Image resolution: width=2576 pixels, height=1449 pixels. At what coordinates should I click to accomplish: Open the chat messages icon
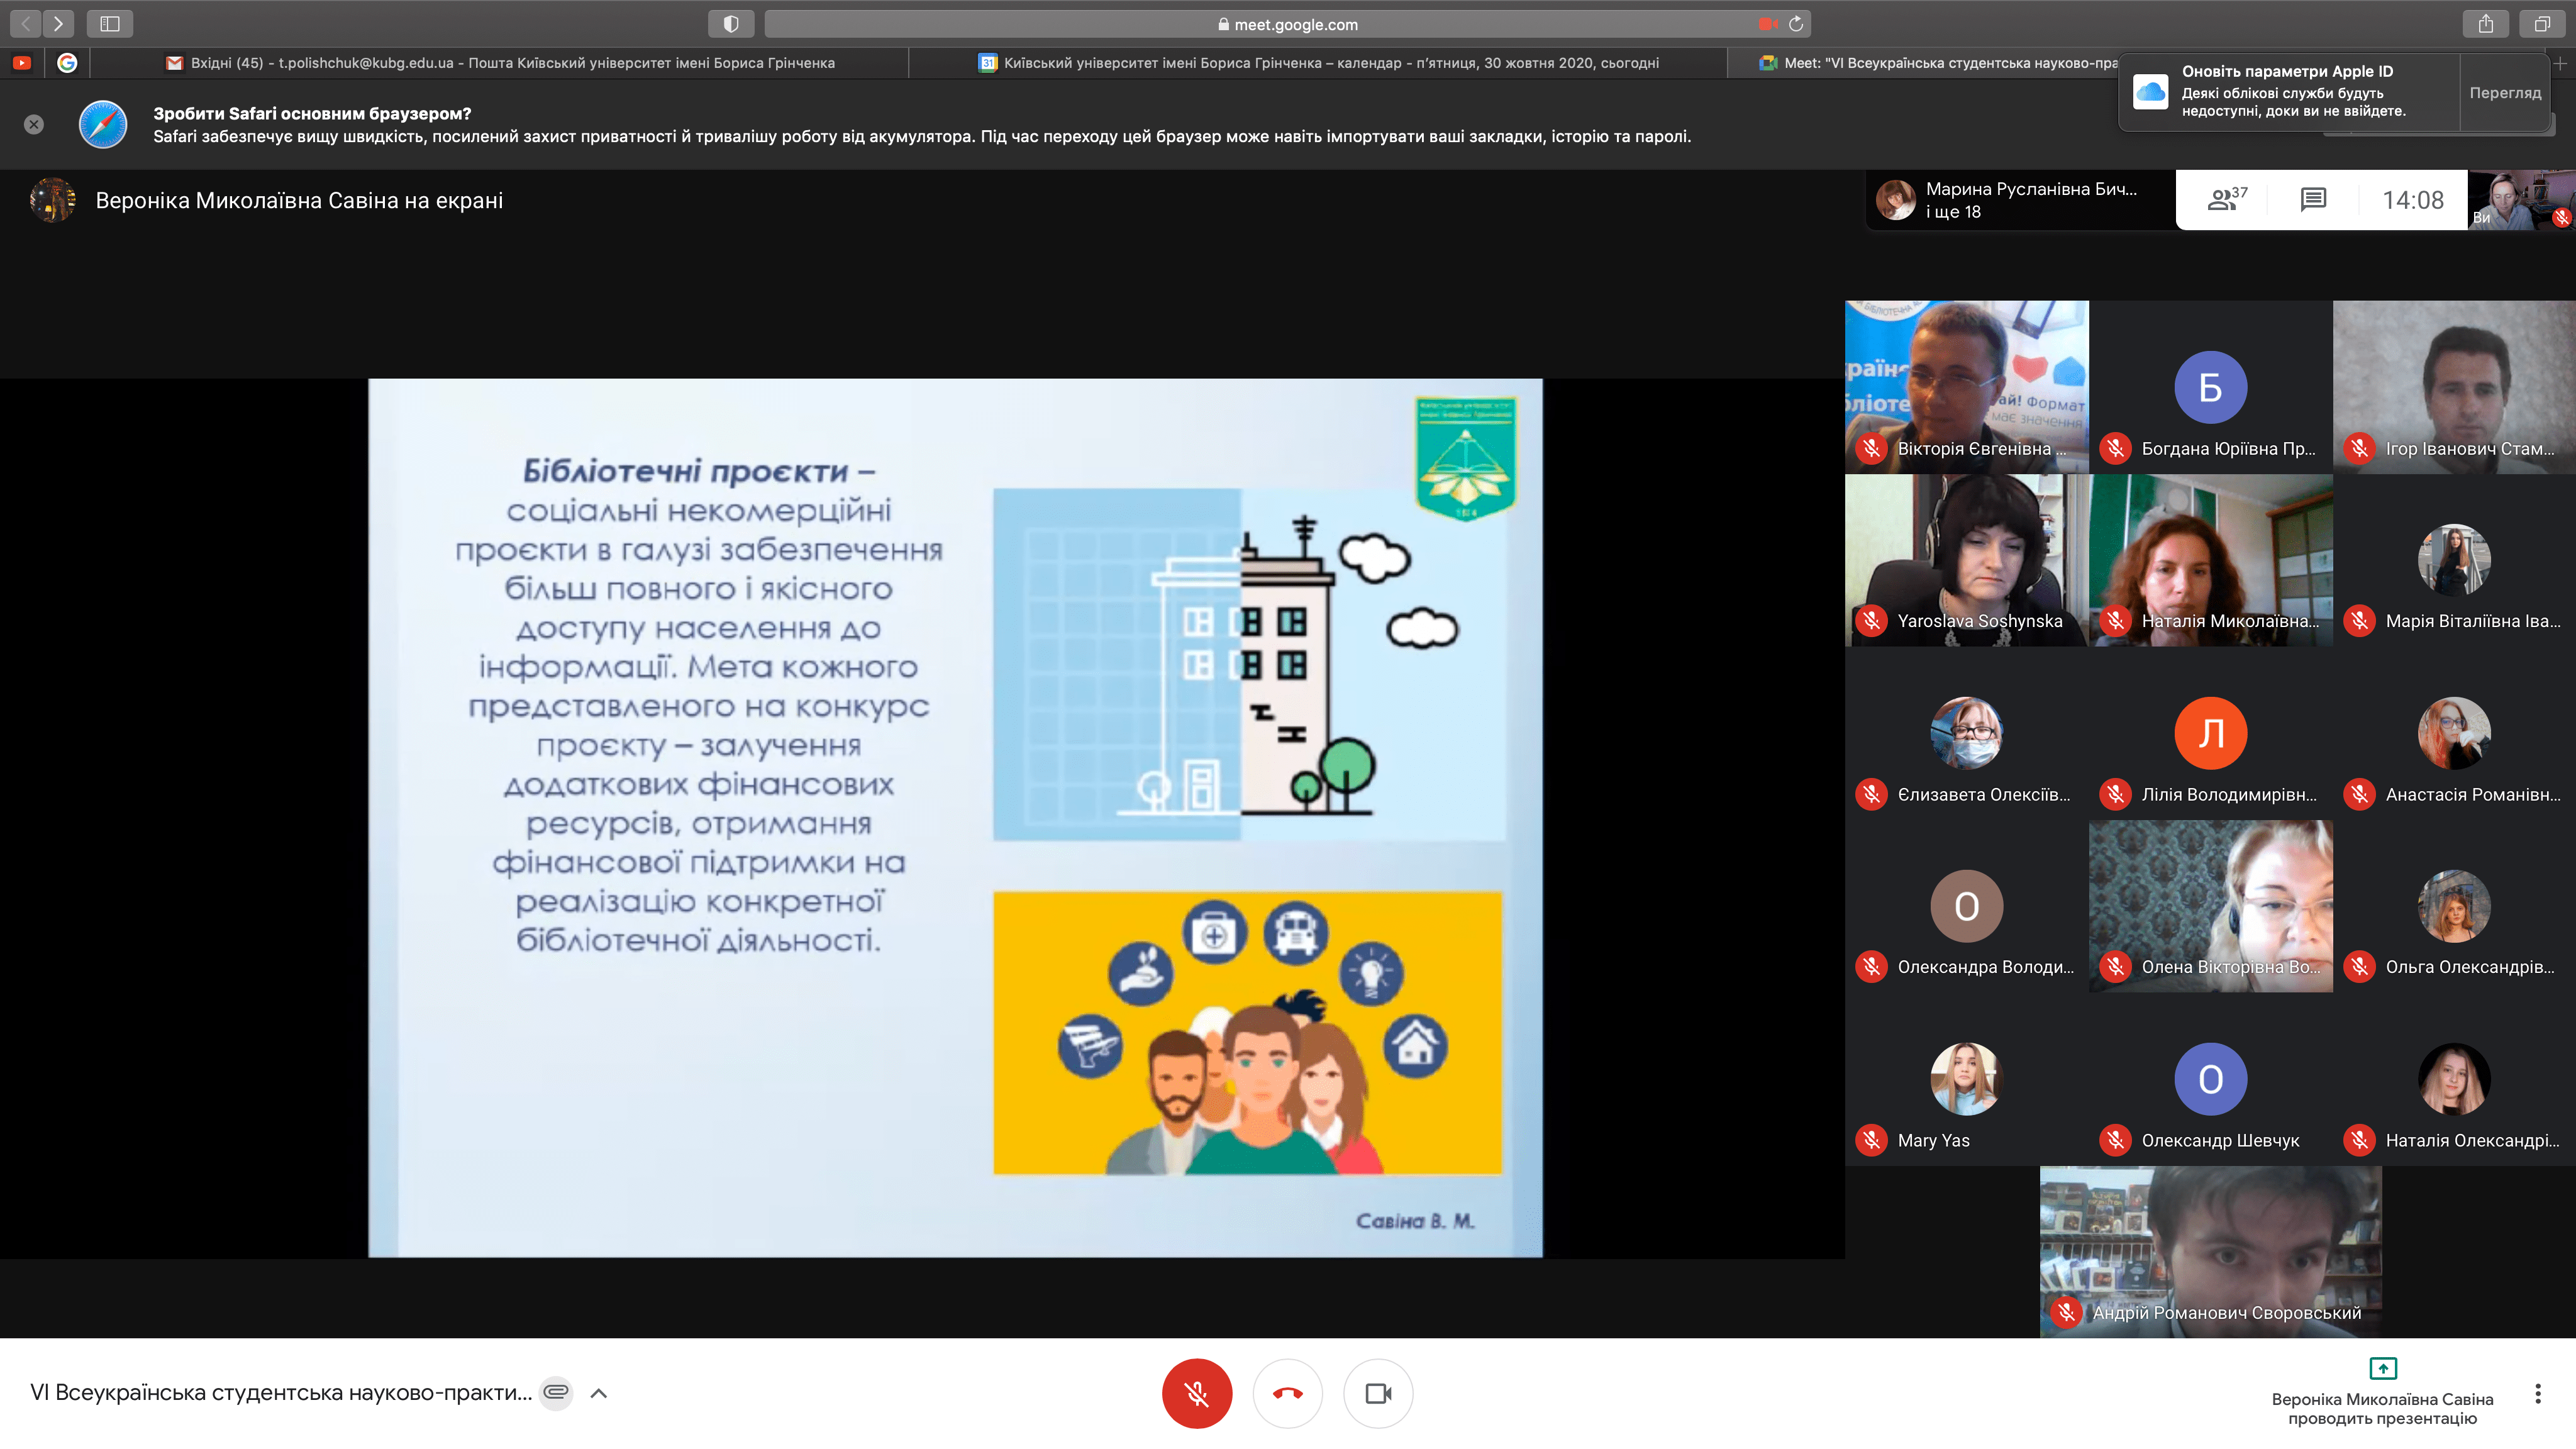coord(2313,200)
